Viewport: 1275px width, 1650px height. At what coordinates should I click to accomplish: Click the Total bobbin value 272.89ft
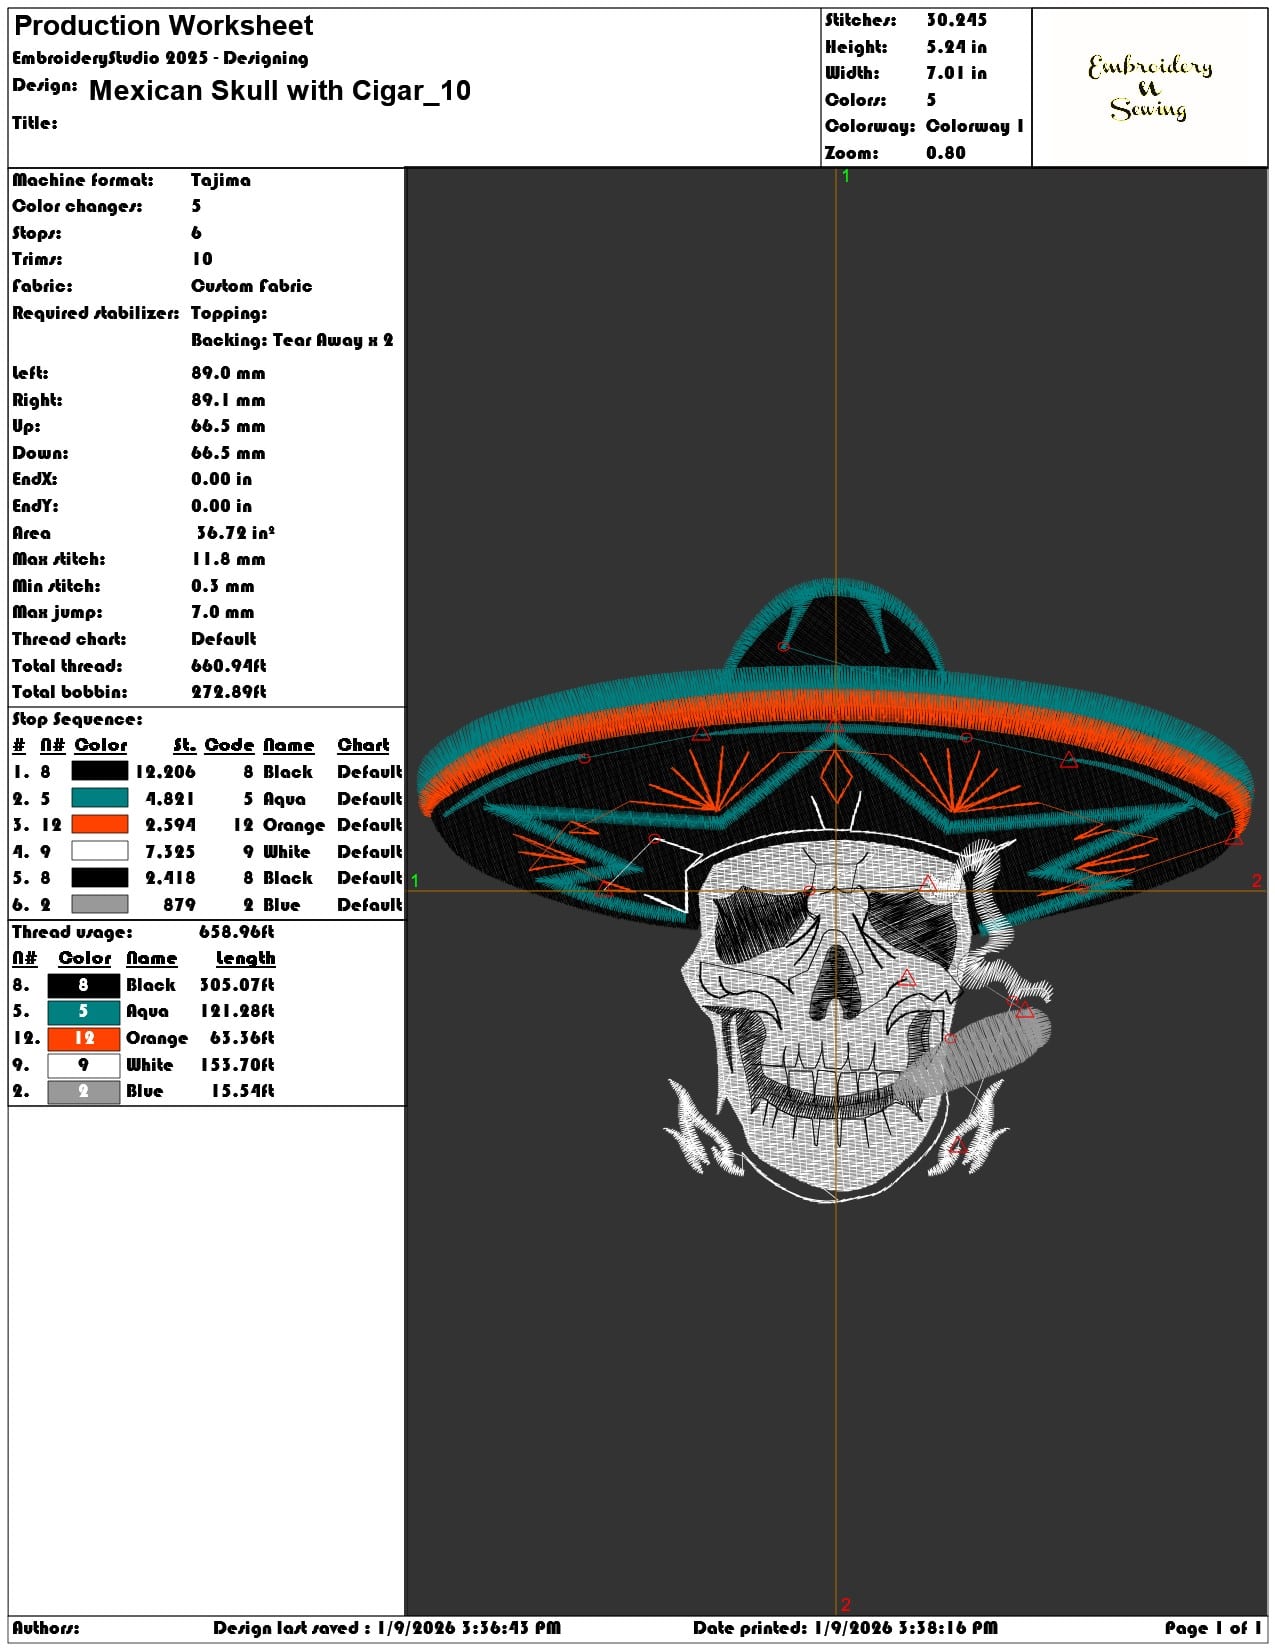tap(229, 692)
